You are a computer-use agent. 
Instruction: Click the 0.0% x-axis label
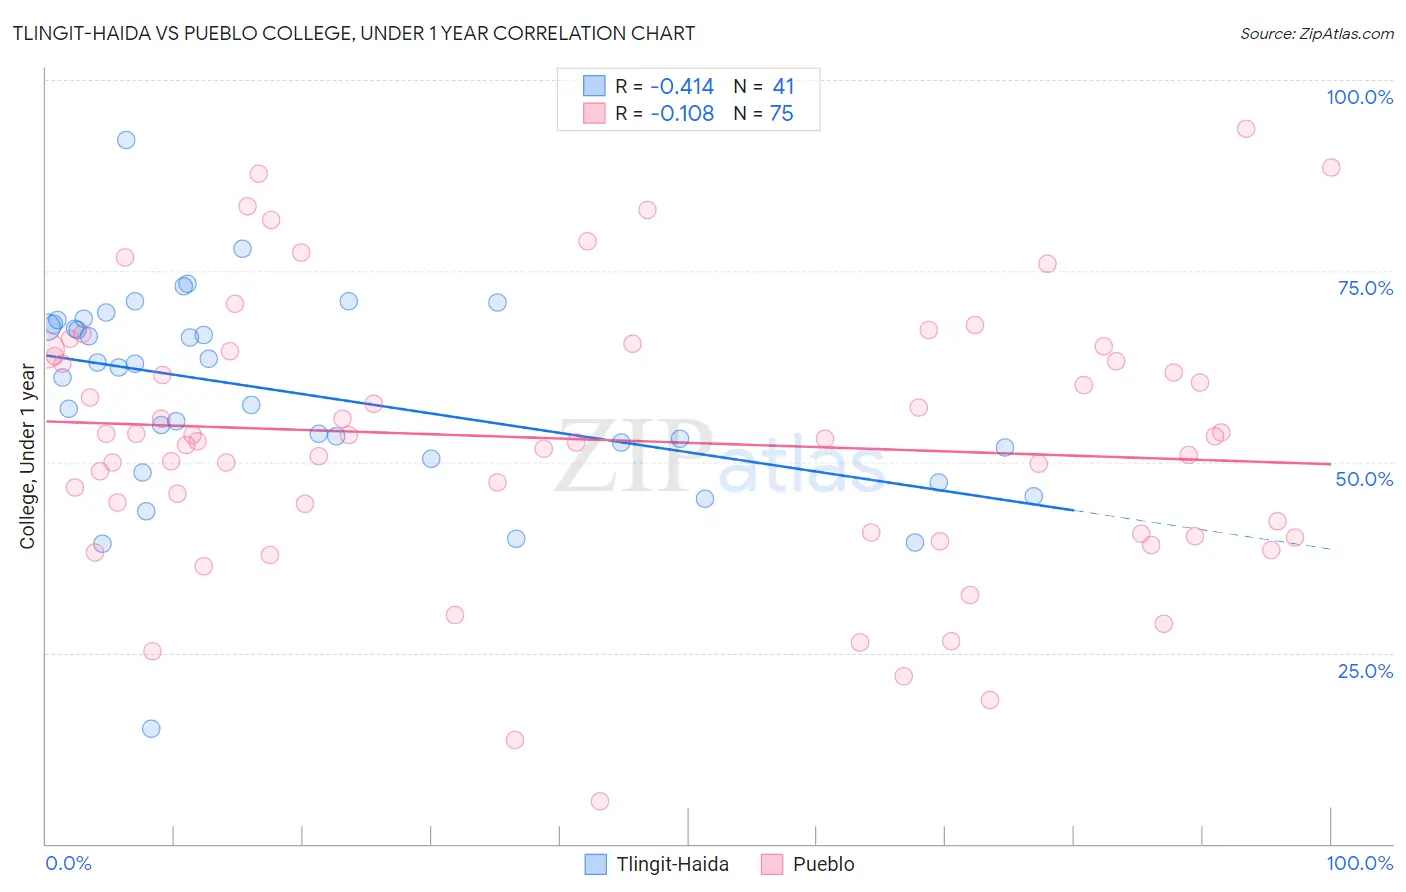[69, 863]
